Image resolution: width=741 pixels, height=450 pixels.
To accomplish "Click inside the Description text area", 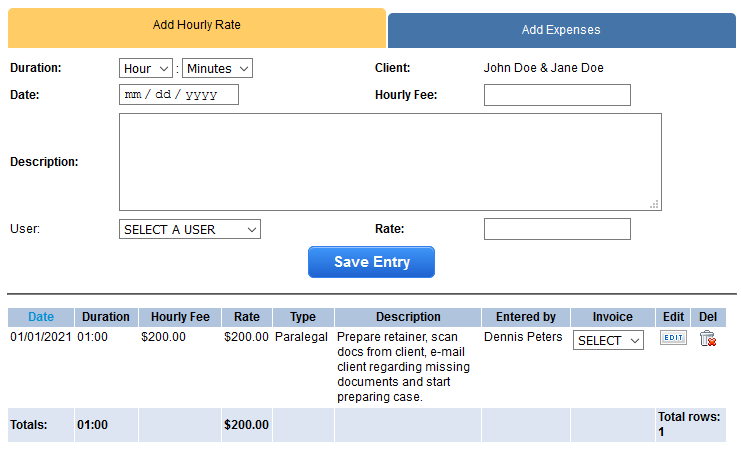I will click(389, 161).
